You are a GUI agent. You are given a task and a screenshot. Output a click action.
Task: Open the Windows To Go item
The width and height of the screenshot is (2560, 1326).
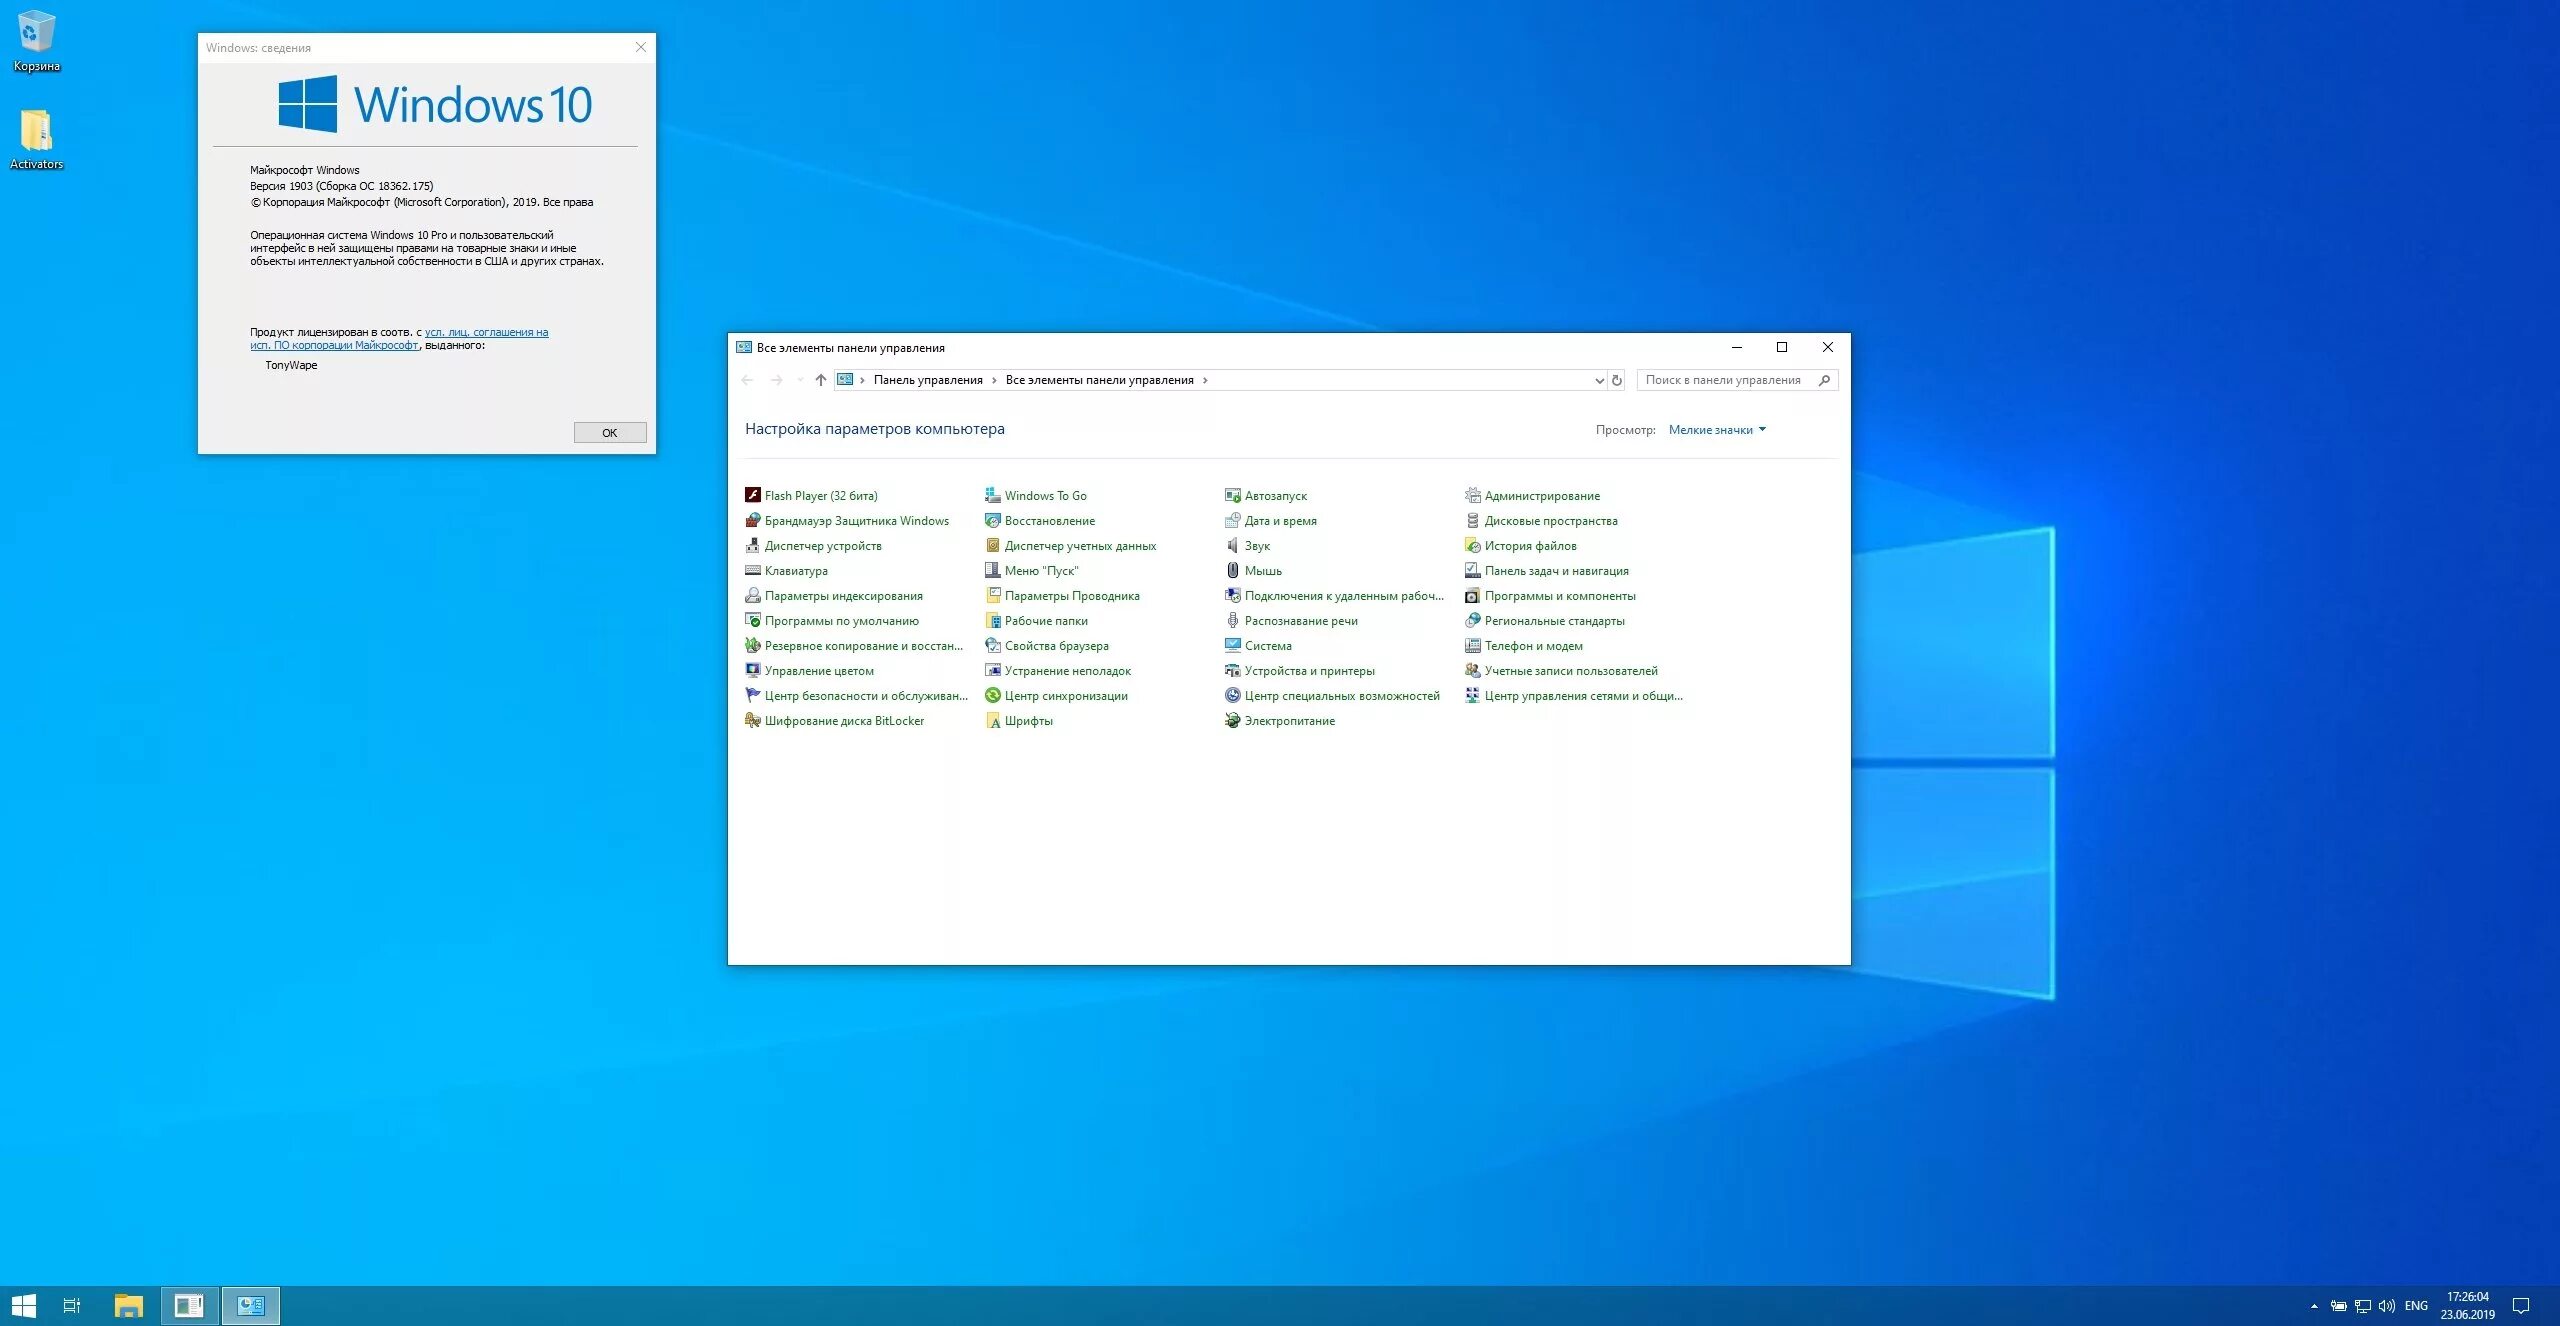[1044, 495]
